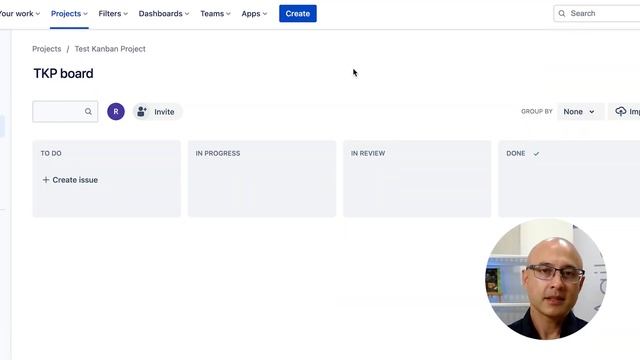Click the TKP board title
This screenshot has width=640, height=360.
[x=63, y=73]
